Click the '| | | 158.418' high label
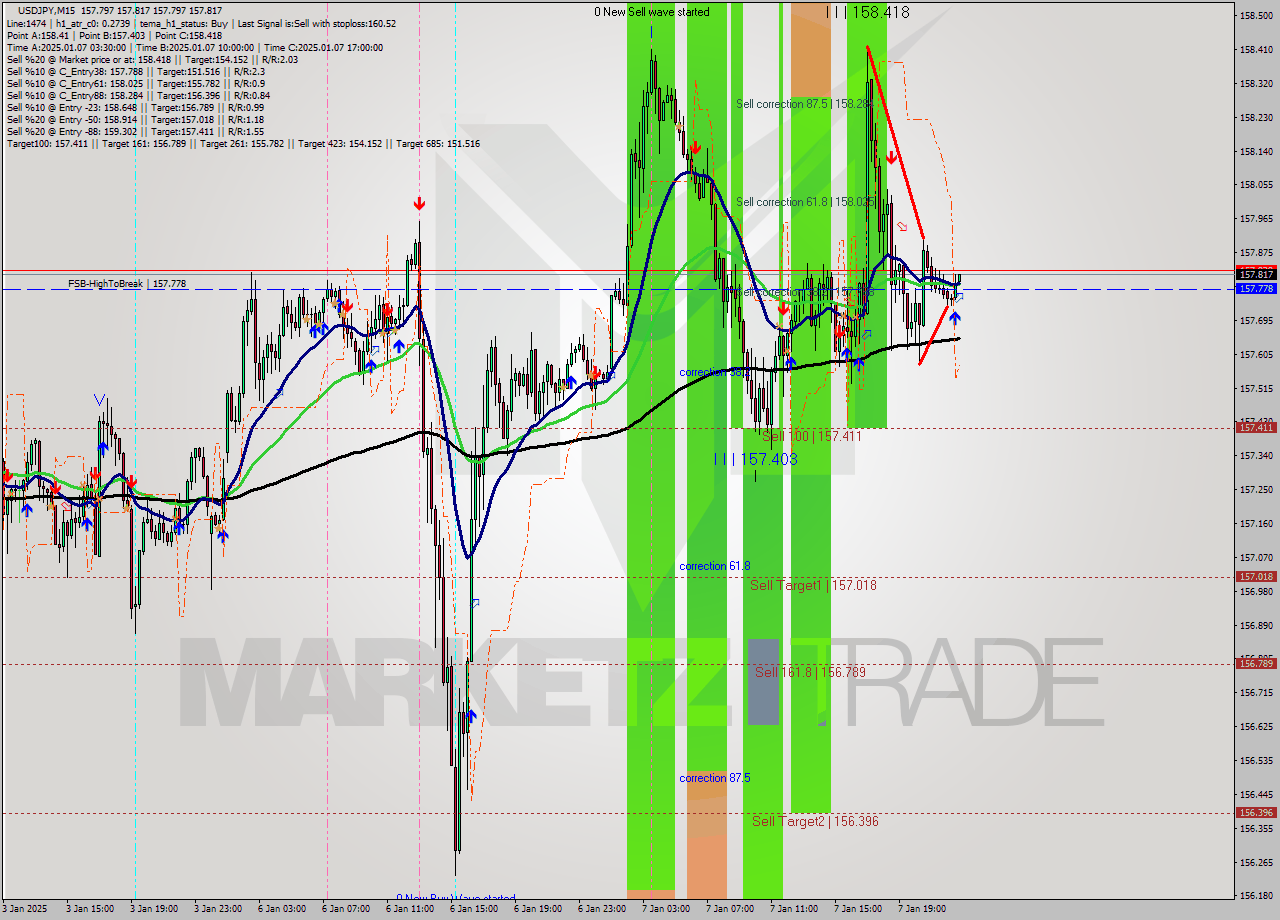The height and width of the screenshot is (920, 1280). pyautogui.click(x=868, y=12)
